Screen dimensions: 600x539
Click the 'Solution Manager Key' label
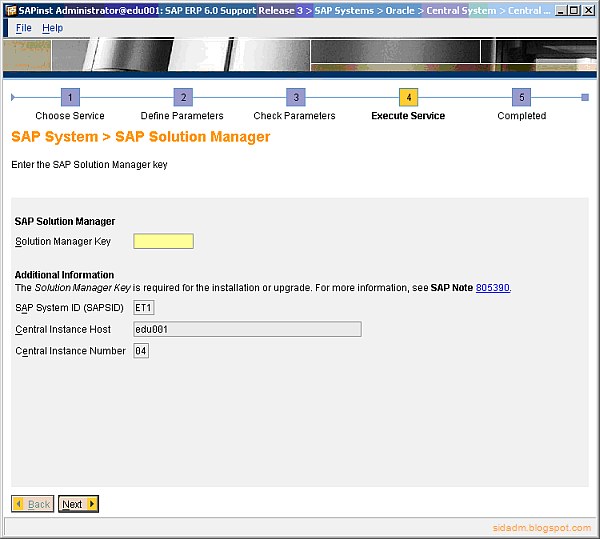click(63, 242)
